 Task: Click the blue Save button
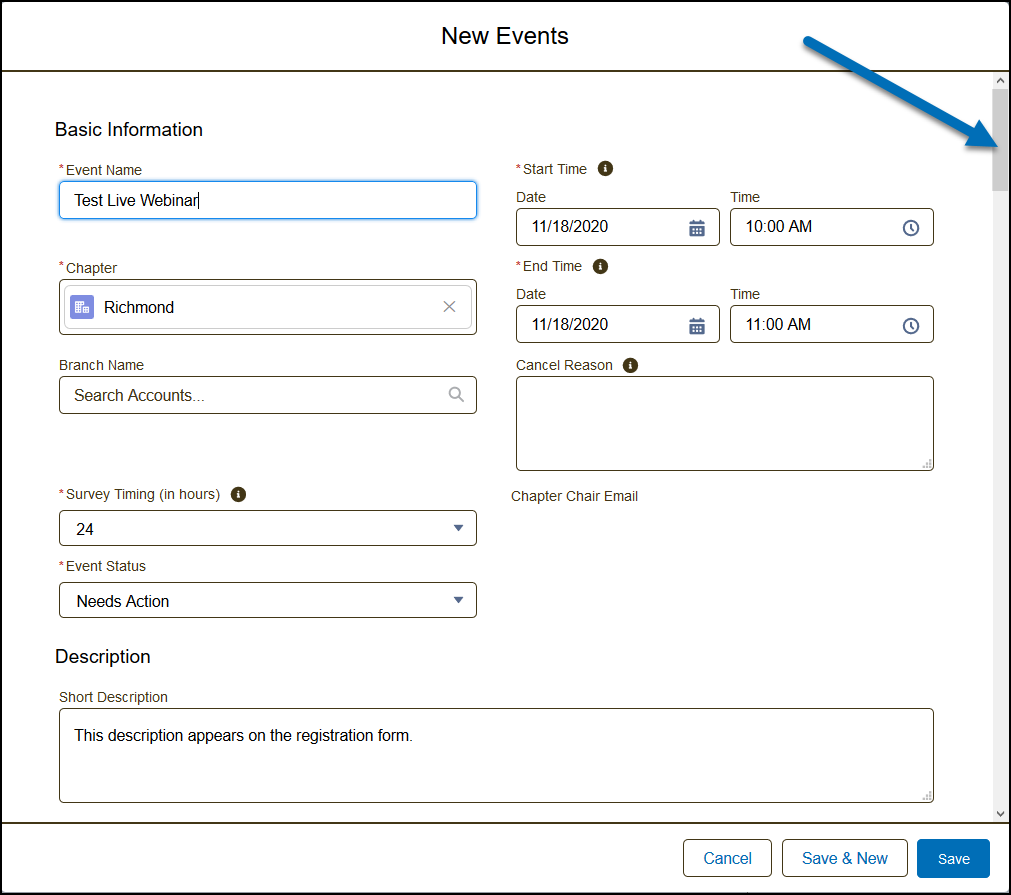click(953, 858)
